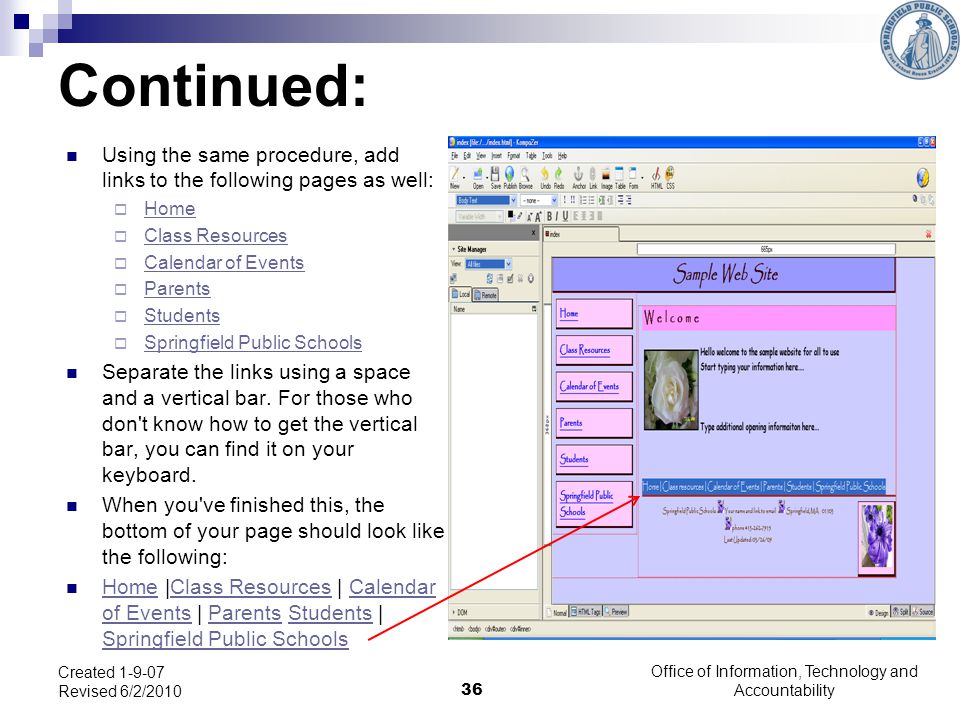Click the Link chain toolbar icon
Screen dimensions: 960x720
[x=593, y=174]
